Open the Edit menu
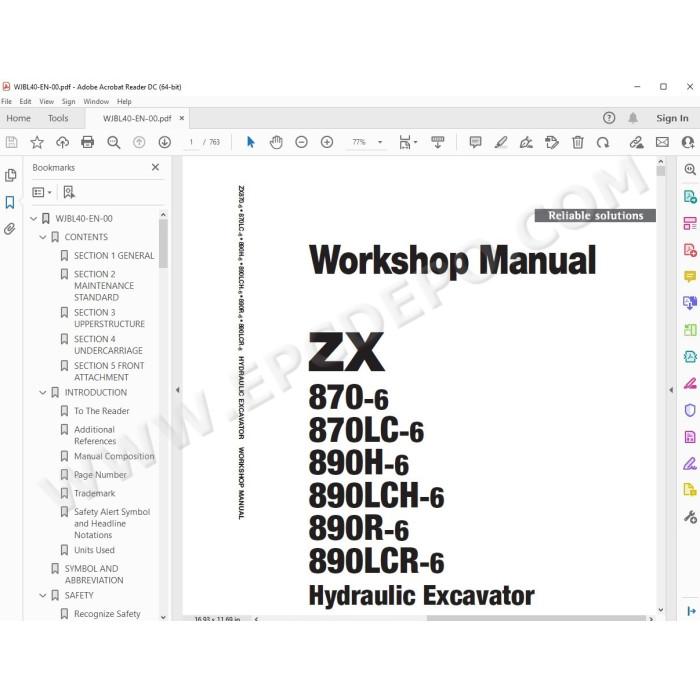This screenshot has width=700, height=700. [25, 102]
